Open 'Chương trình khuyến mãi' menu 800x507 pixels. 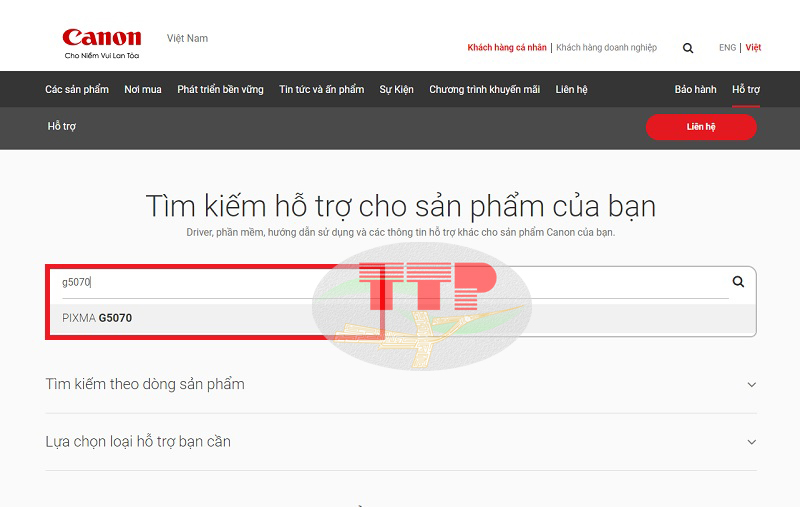click(x=484, y=89)
